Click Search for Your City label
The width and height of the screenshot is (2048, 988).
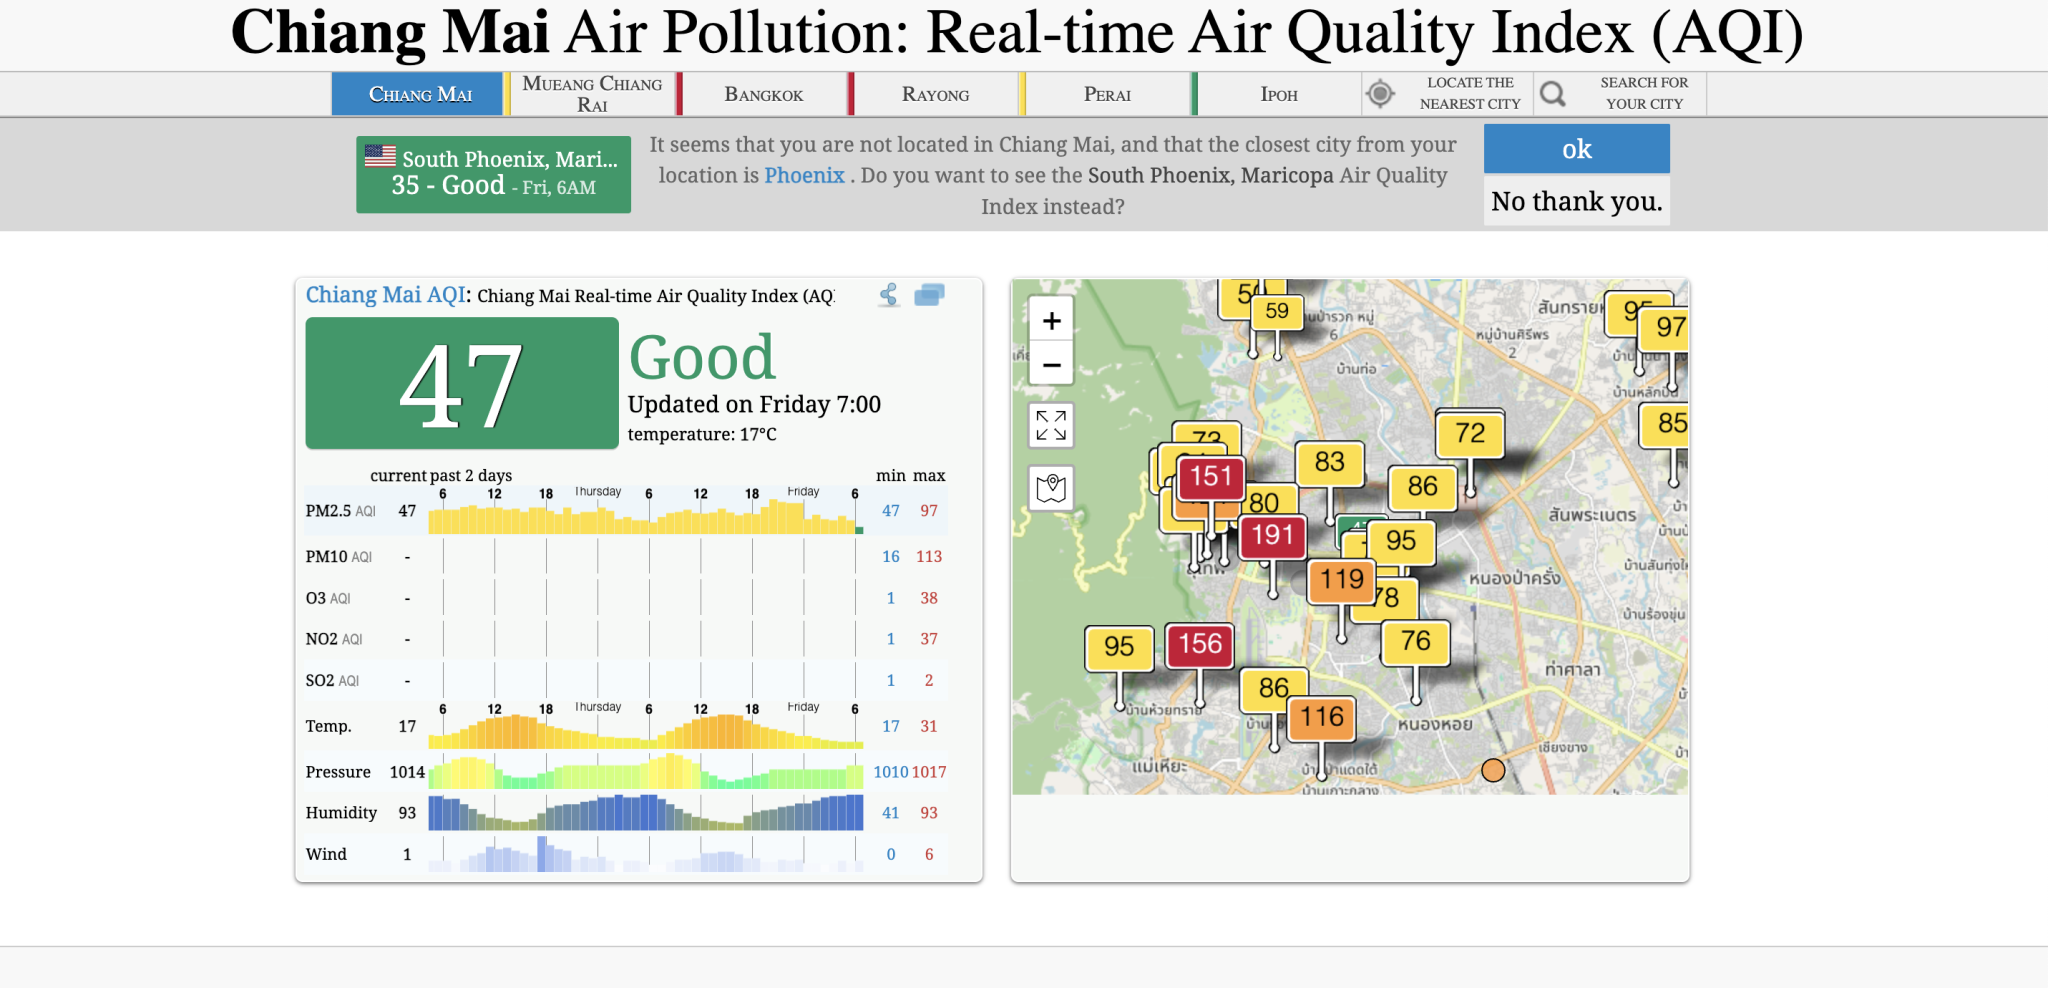[x=1644, y=93]
